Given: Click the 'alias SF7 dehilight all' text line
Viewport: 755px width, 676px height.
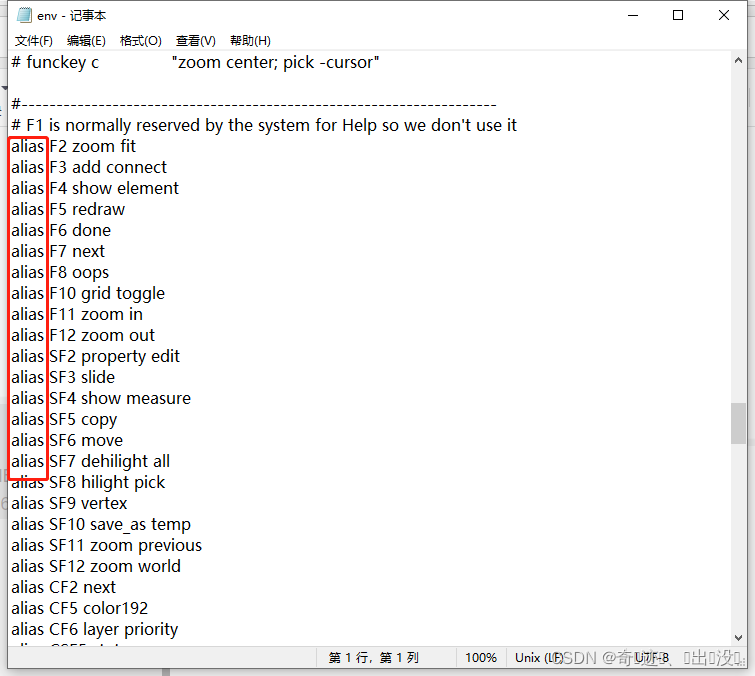Looking at the screenshot, I should click(x=108, y=462).
